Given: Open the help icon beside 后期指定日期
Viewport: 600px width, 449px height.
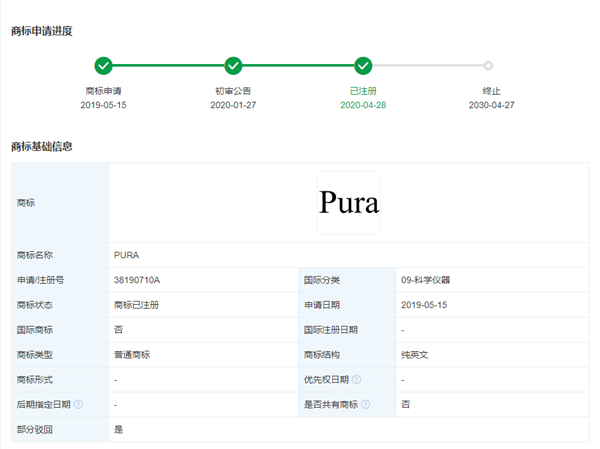Looking at the screenshot, I should pos(78,405).
